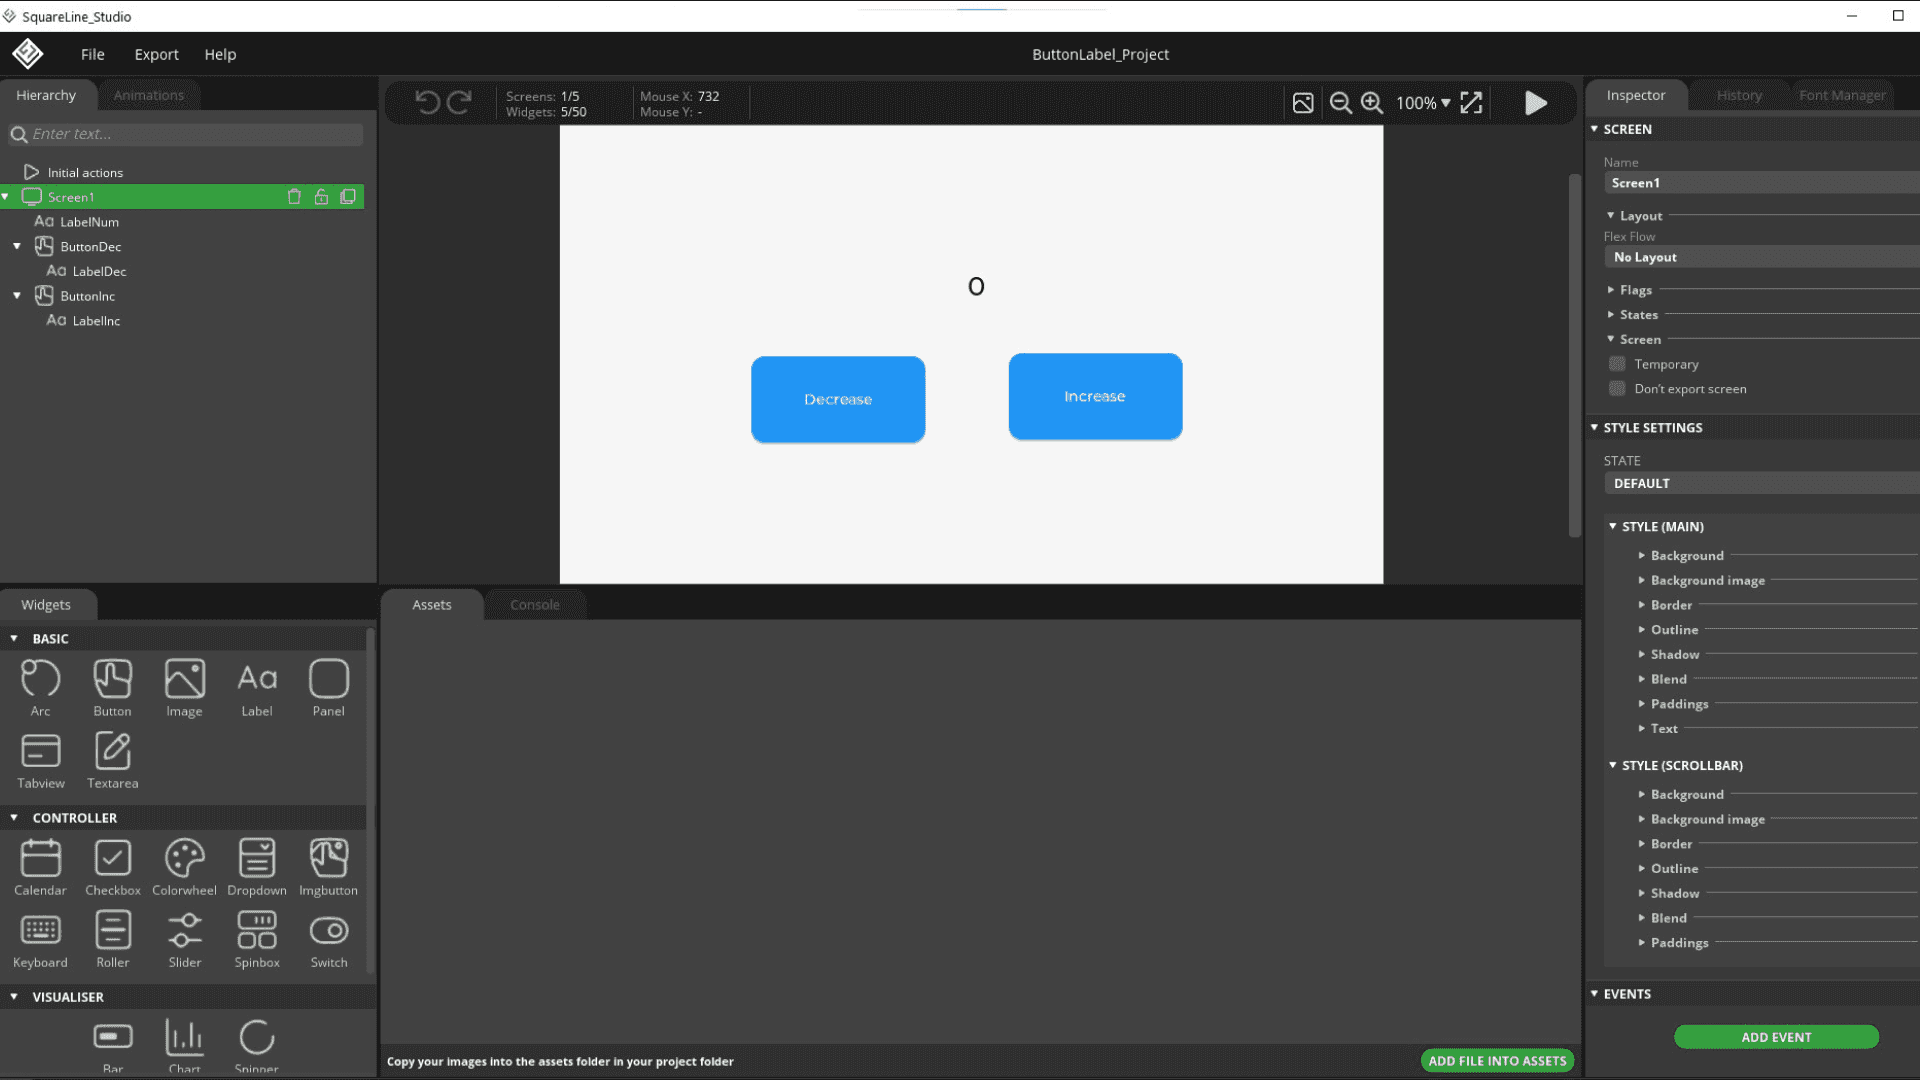
Task: Click the zoom out magnifier icon
Action: coord(1340,103)
